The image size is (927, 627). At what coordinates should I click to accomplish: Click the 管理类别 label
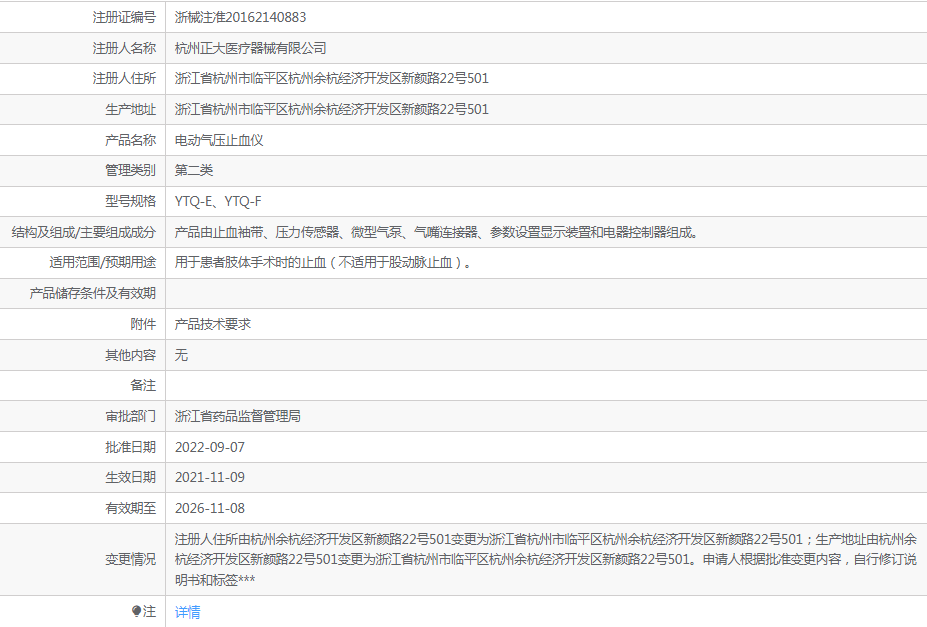click(131, 171)
